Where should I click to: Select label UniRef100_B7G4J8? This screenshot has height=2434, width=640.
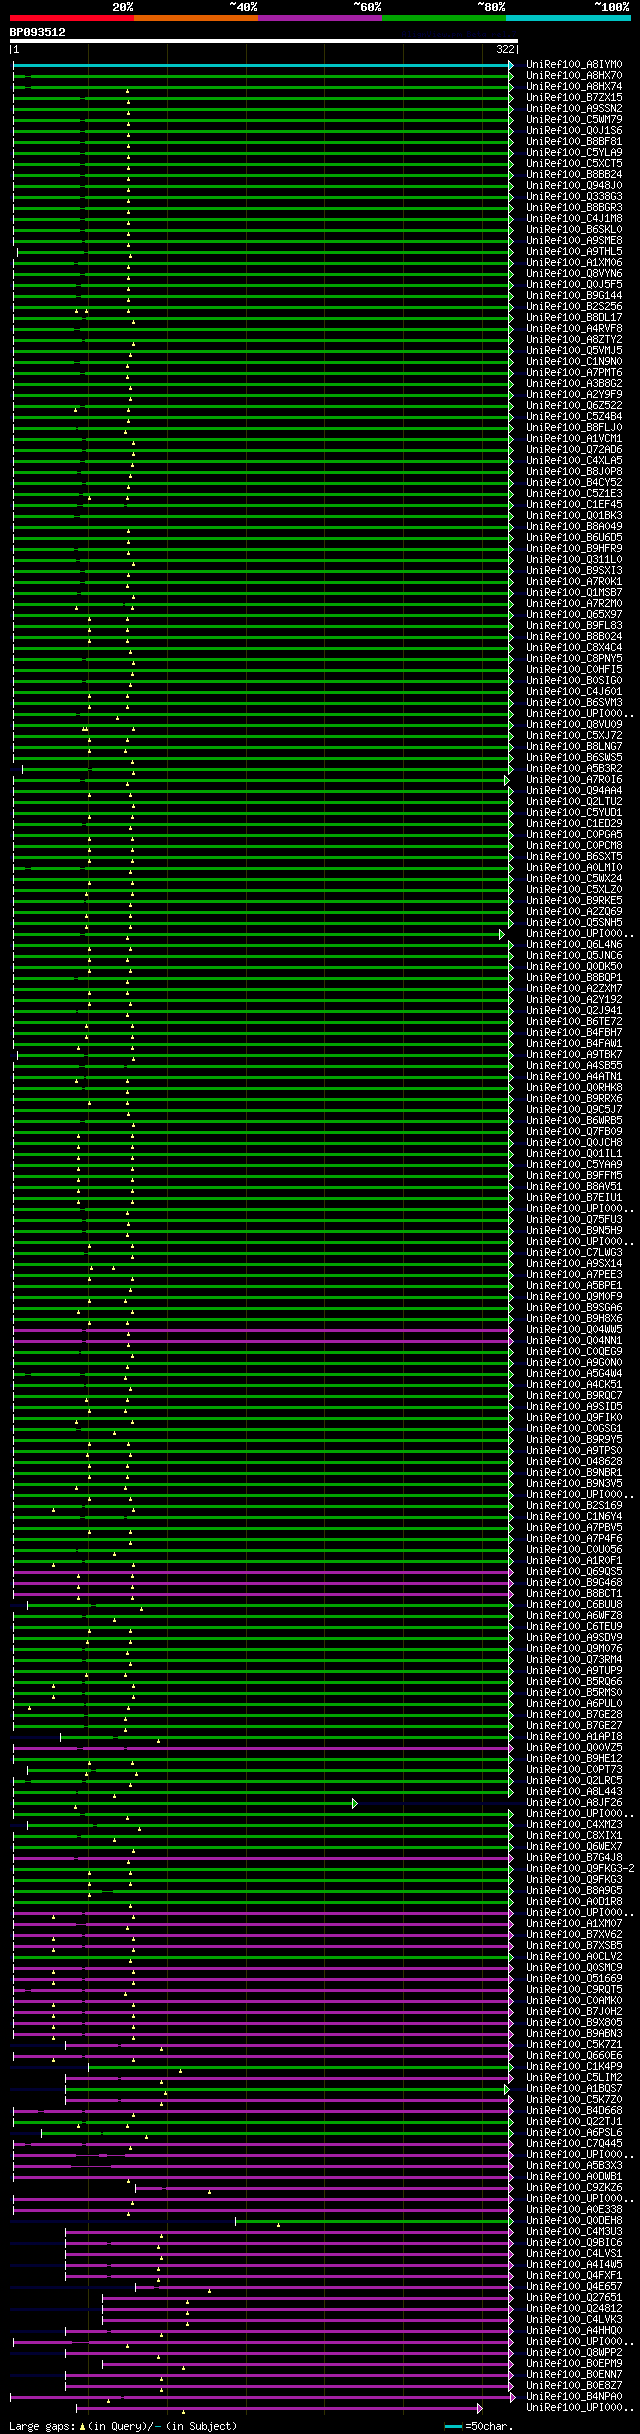coord(574,1858)
